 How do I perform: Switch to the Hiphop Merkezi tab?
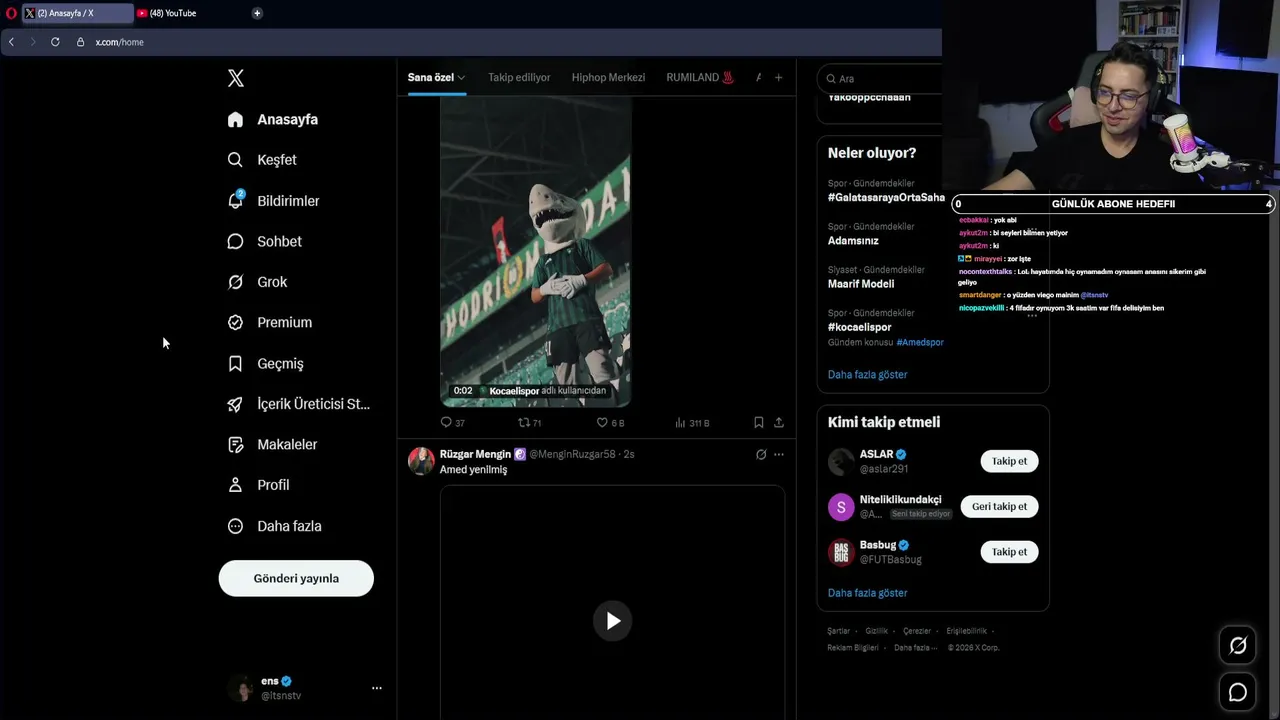608,77
